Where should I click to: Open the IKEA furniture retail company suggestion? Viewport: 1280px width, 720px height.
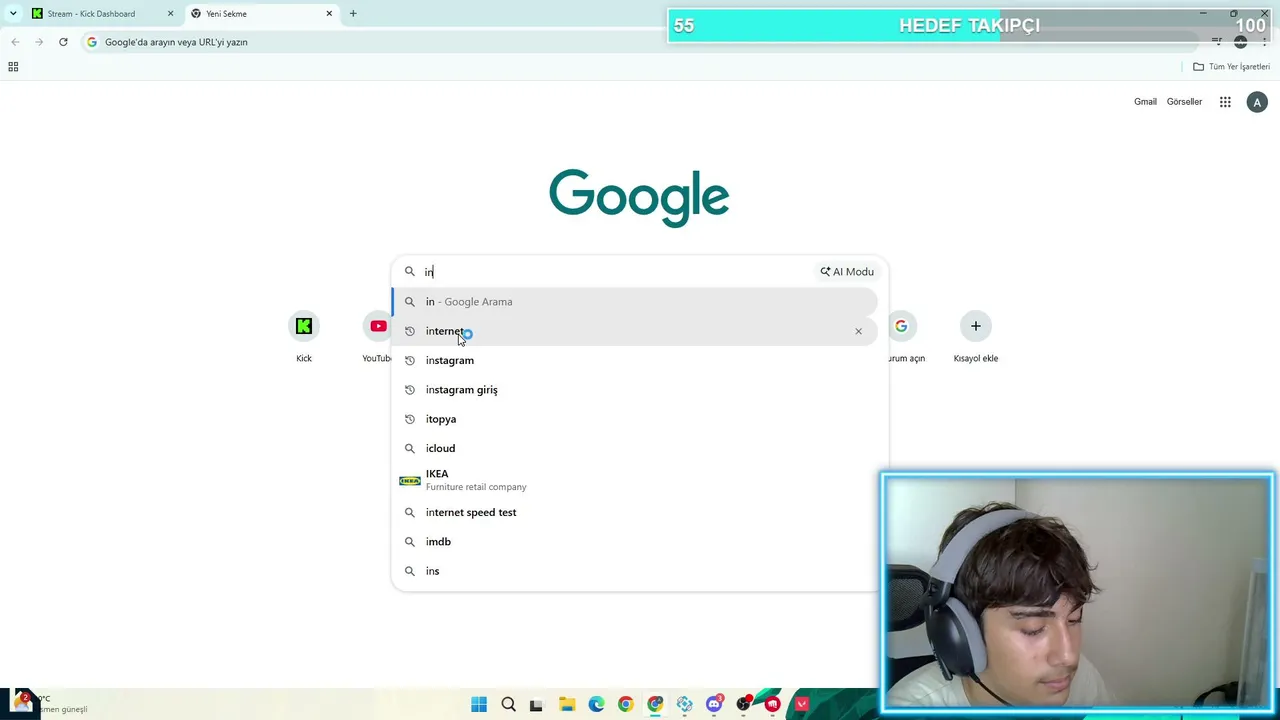[x=635, y=480]
